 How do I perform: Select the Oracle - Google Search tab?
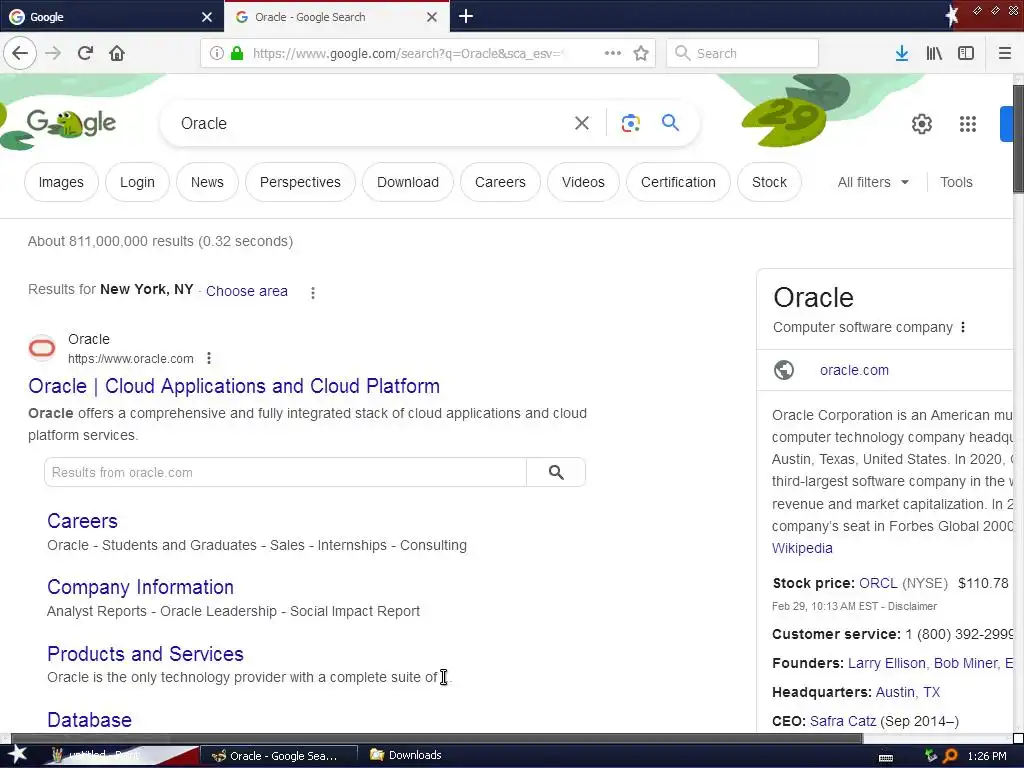(x=336, y=16)
